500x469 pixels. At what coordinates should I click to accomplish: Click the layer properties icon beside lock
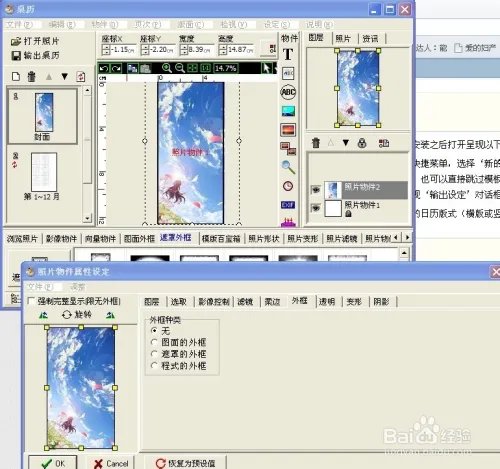coord(384,143)
